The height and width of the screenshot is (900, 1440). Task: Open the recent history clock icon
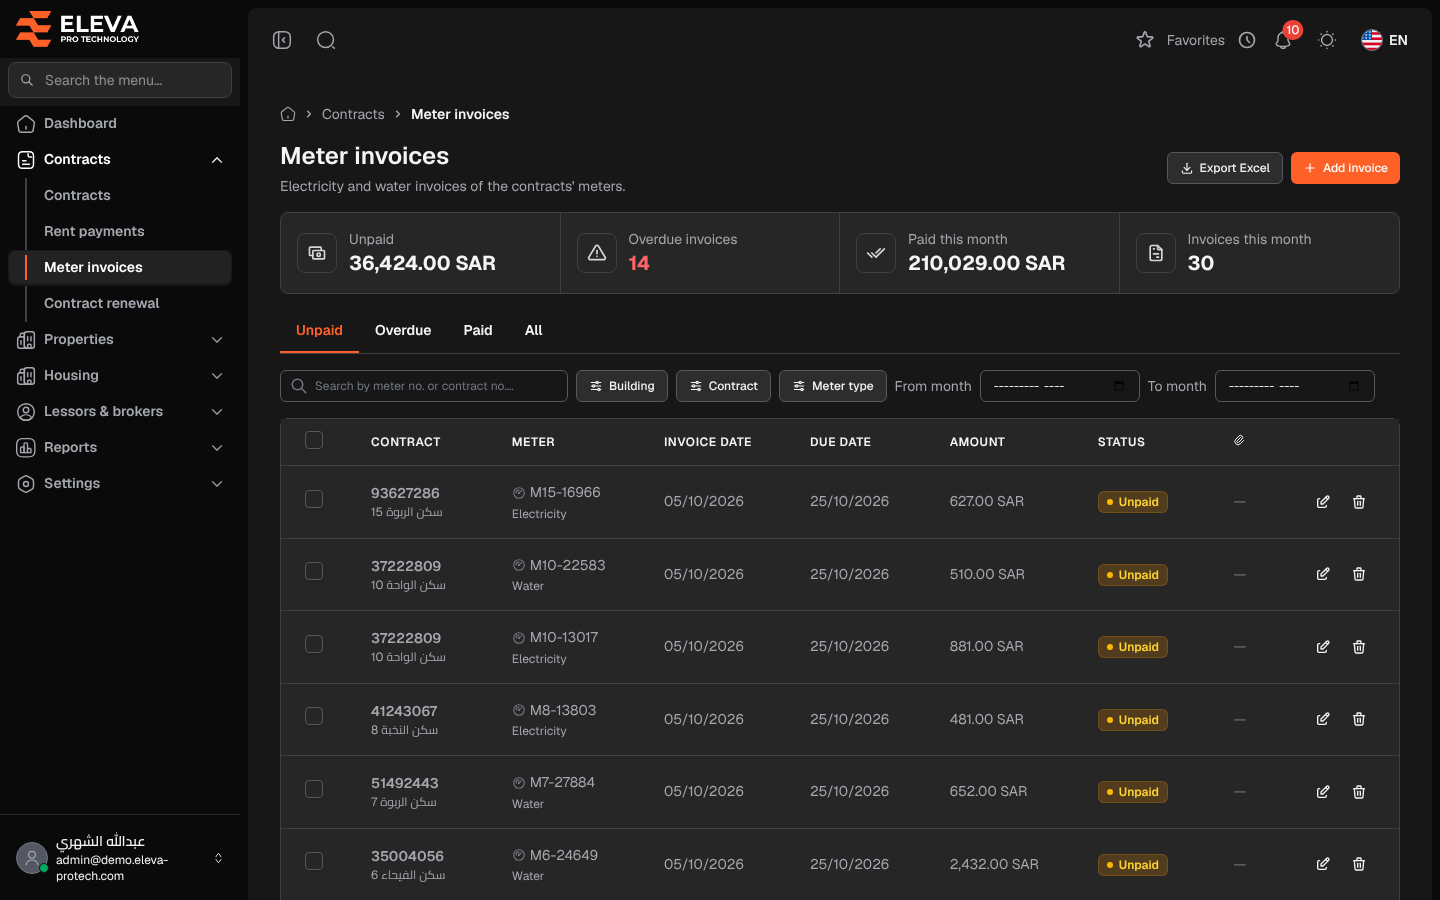pyautogui.click(x=1247, y=40)
